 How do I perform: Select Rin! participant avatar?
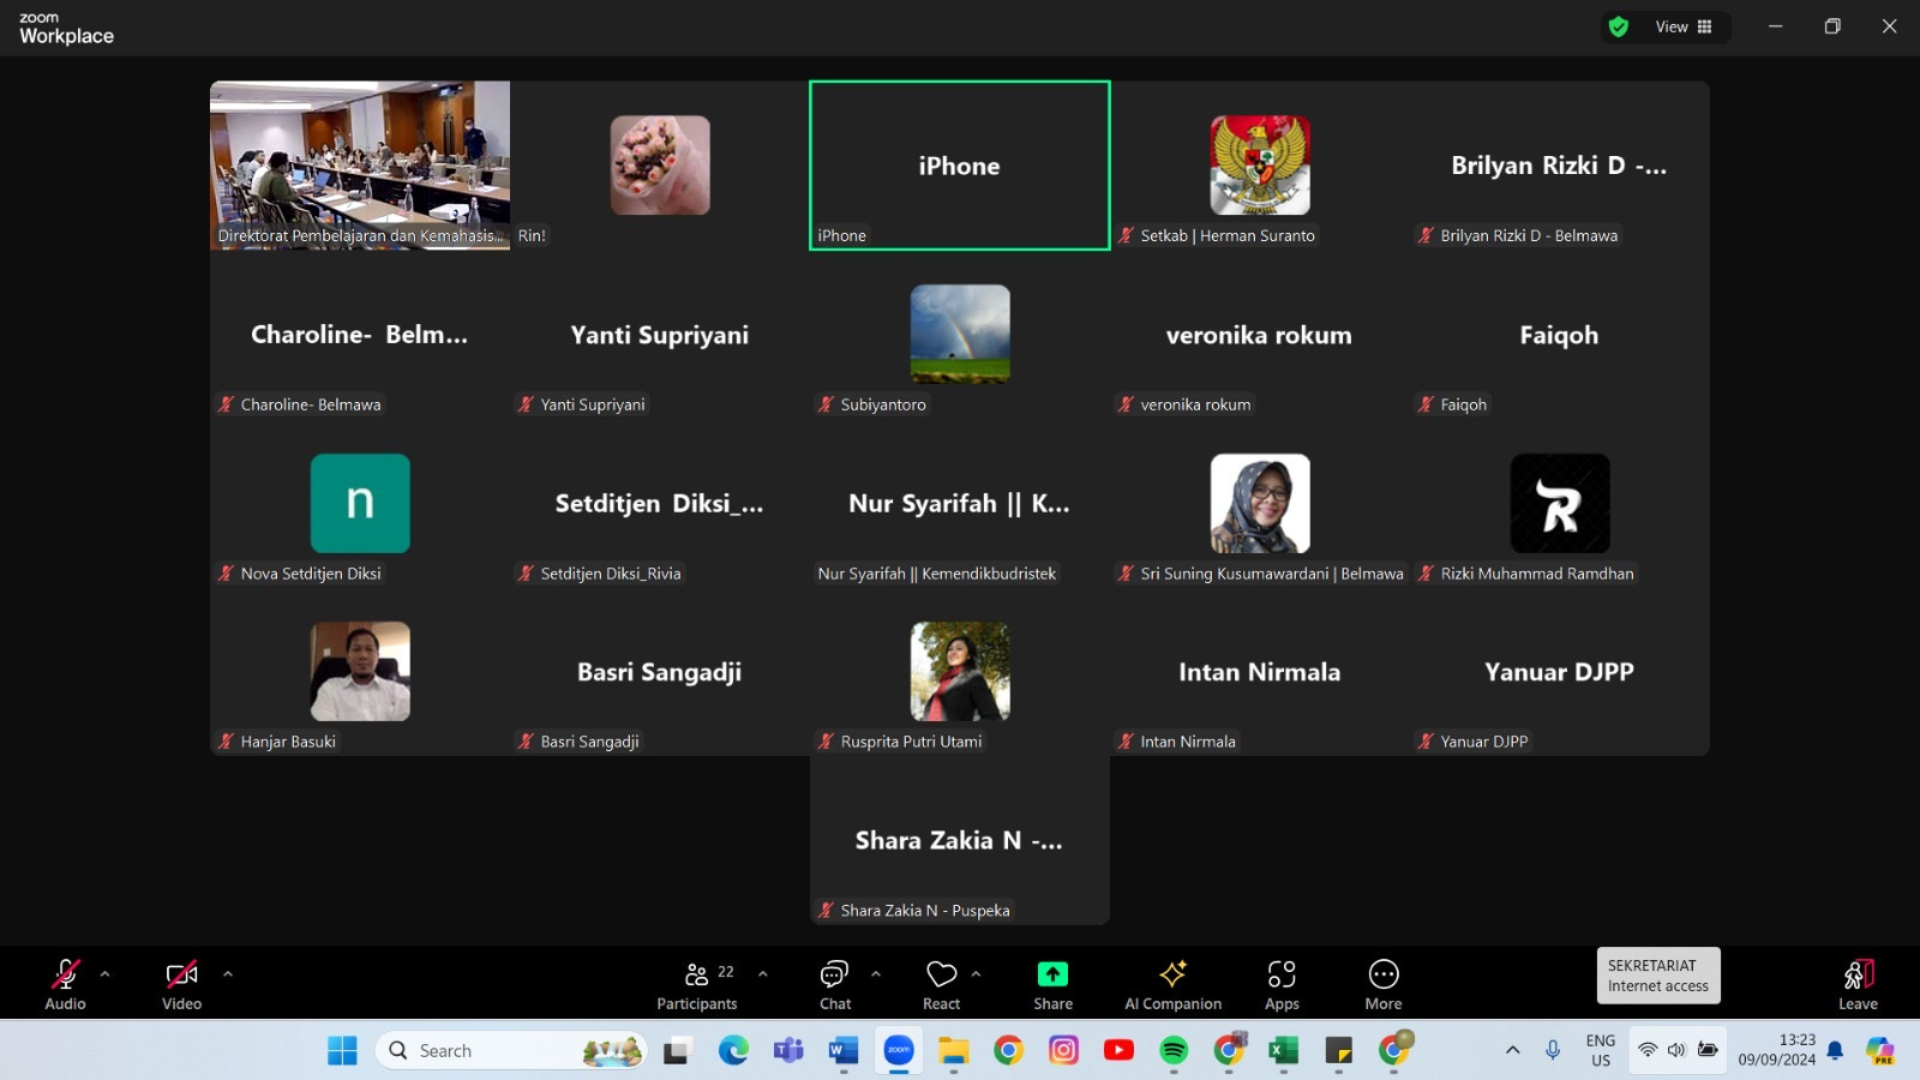point(660,165)
